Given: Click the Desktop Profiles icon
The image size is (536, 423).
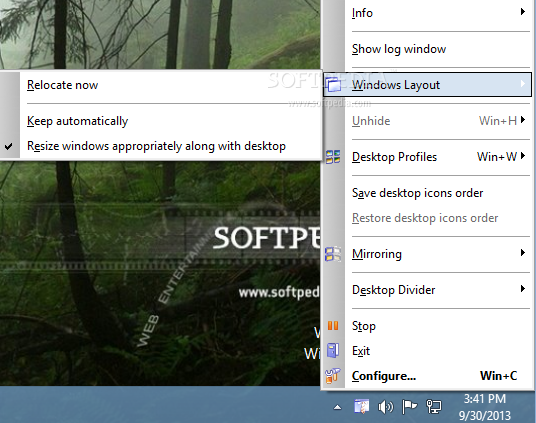Looking at the screenshot, I should click(333, 157).
